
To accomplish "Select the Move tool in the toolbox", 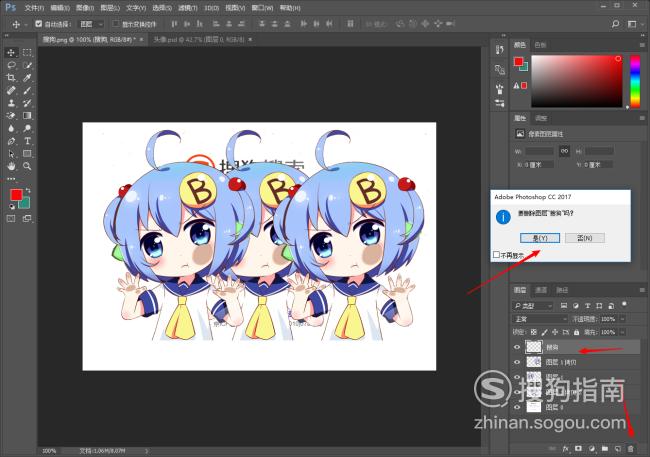I will tap(11, 52).
